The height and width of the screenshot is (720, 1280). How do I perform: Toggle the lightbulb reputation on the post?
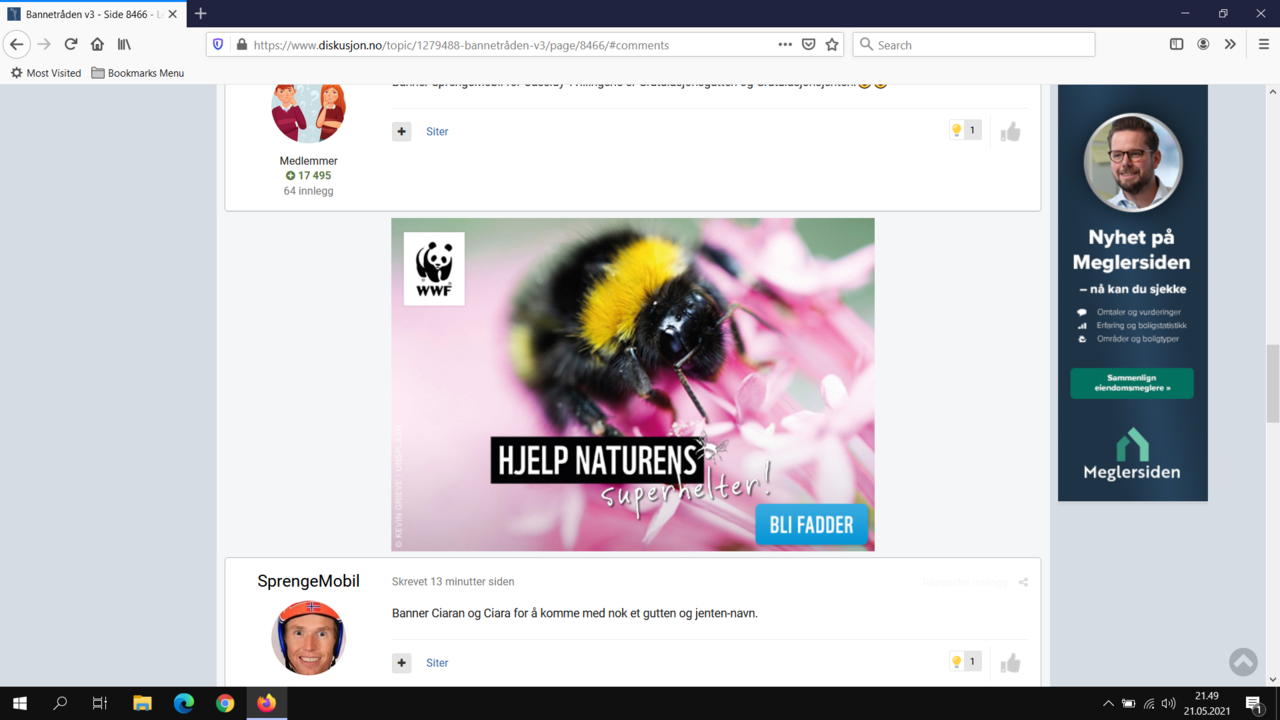point(958,660)
